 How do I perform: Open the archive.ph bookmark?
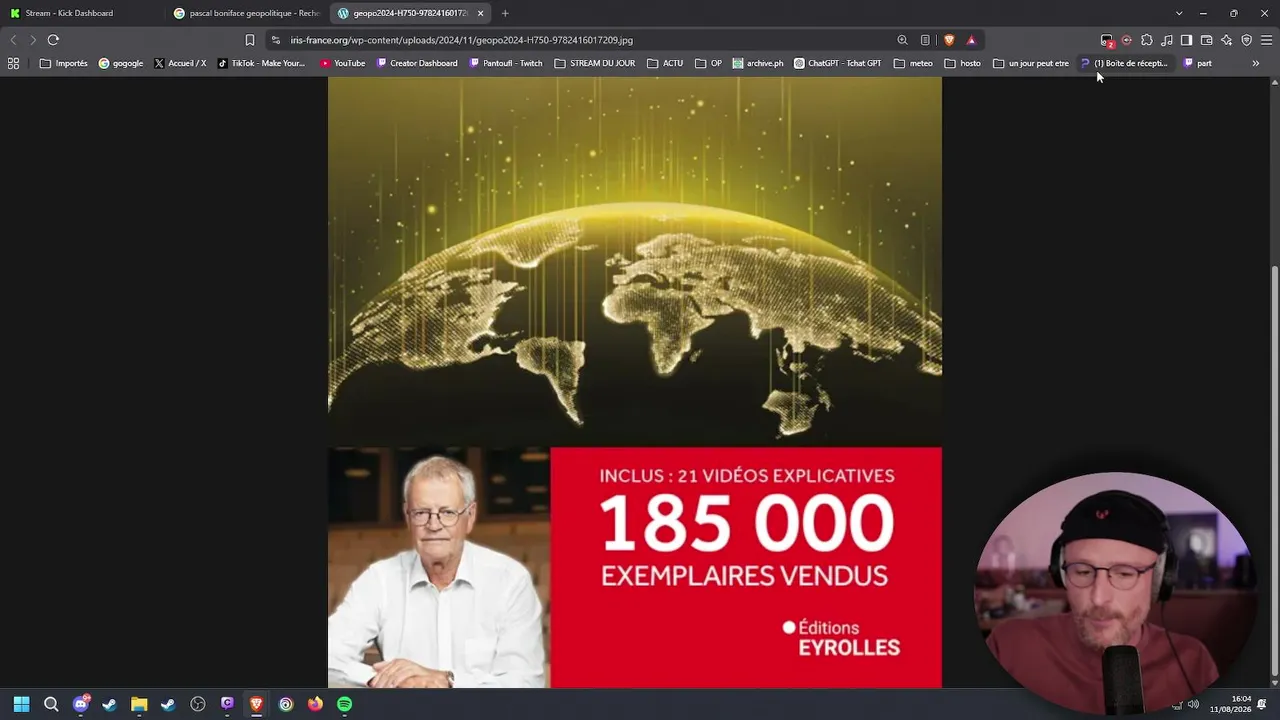click(x=758, y=63)
